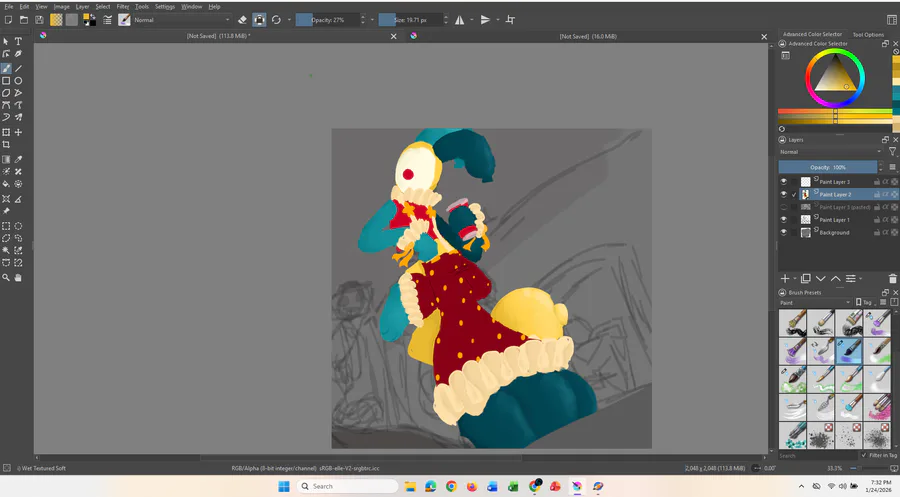Open the Settings menu
Image resolution: width=900 pixels, height=497 pixels.
click(x=165, y=7)
